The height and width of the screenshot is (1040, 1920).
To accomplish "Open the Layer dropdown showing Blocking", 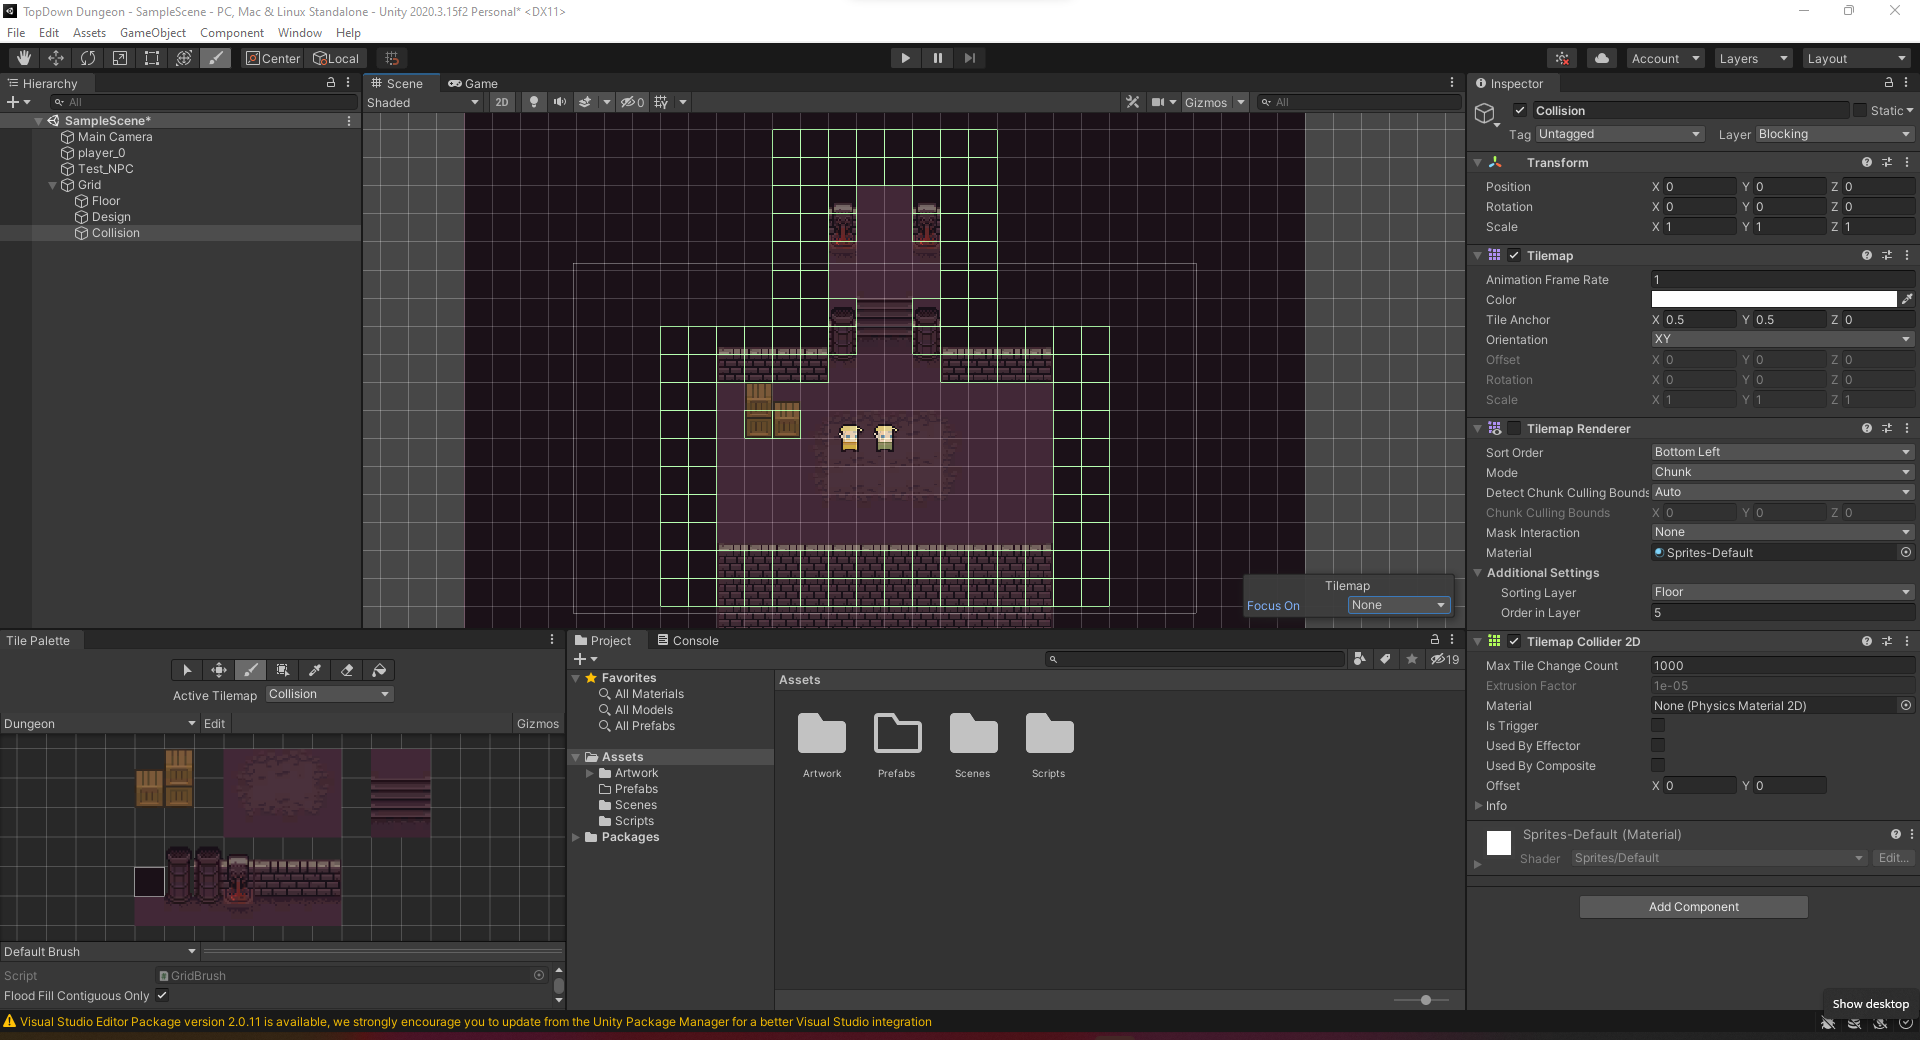I will click(x=1834, y=134).
